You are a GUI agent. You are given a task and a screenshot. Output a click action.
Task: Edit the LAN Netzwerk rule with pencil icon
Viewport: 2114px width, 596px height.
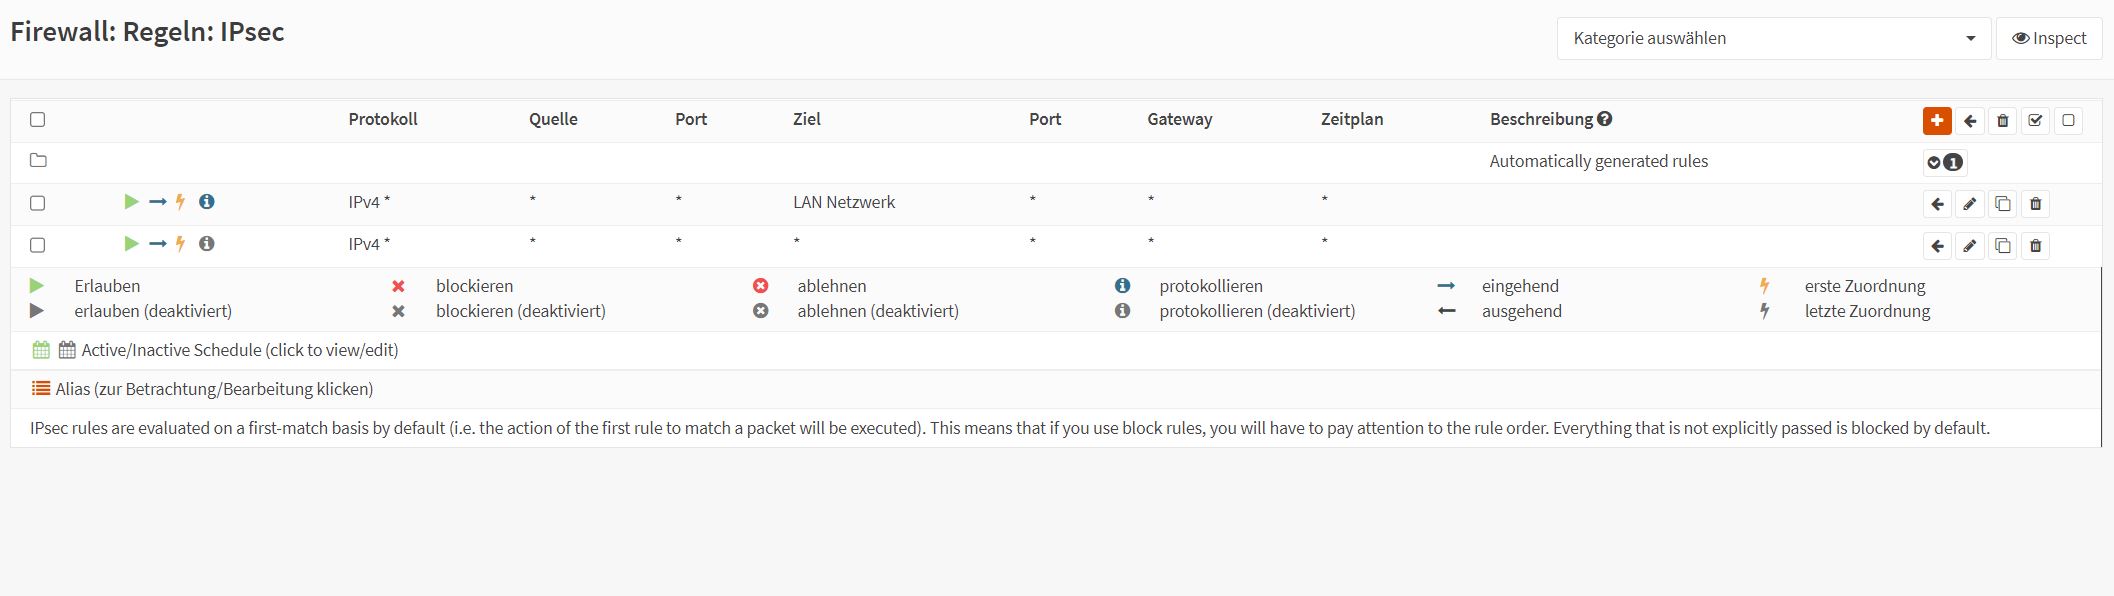(1969, 204)
